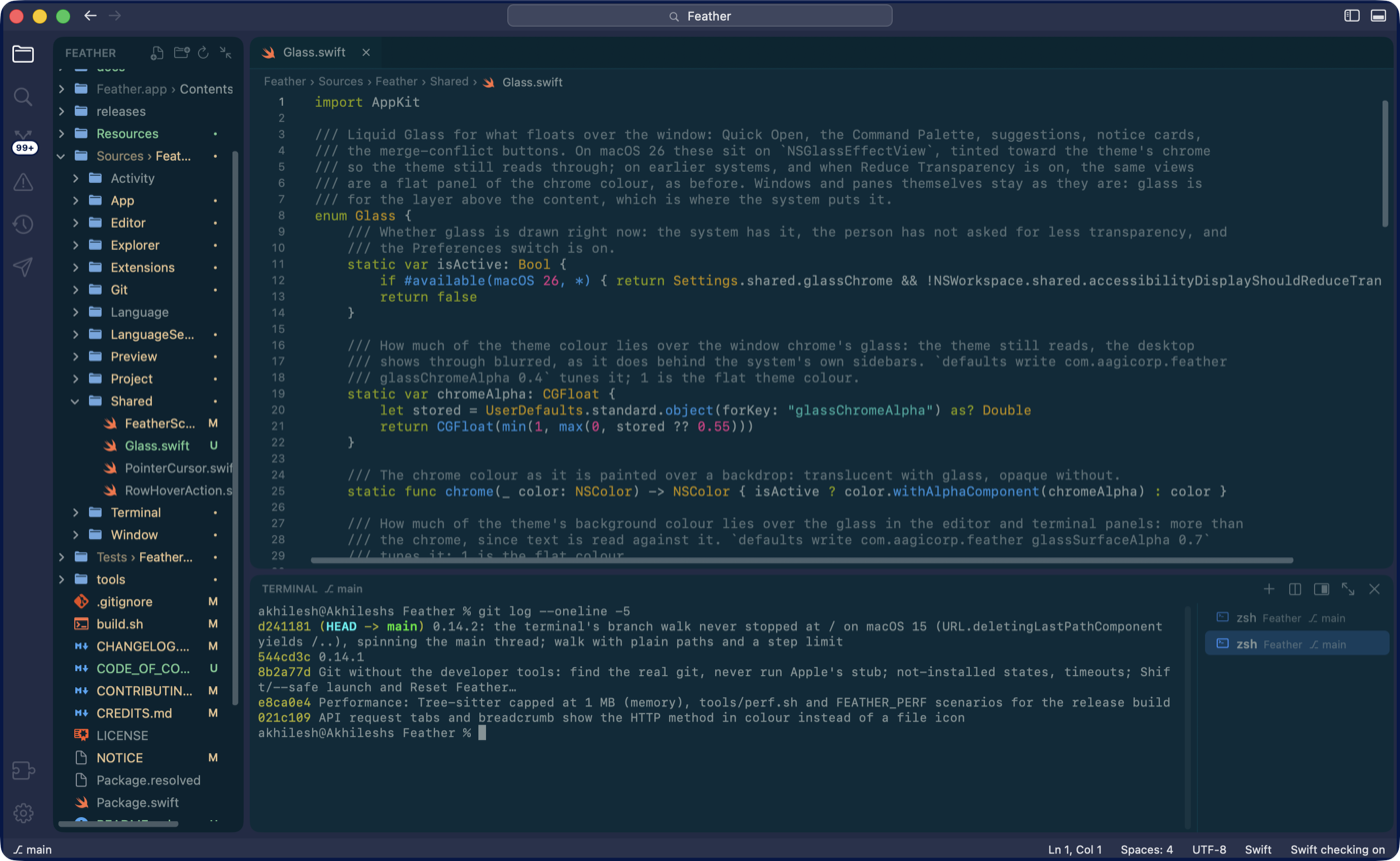This screenshot has height=861, width=1400.
Task: Toggle the terminal sessions side list
Action: pyautogui.click(x=1321, y=589)
